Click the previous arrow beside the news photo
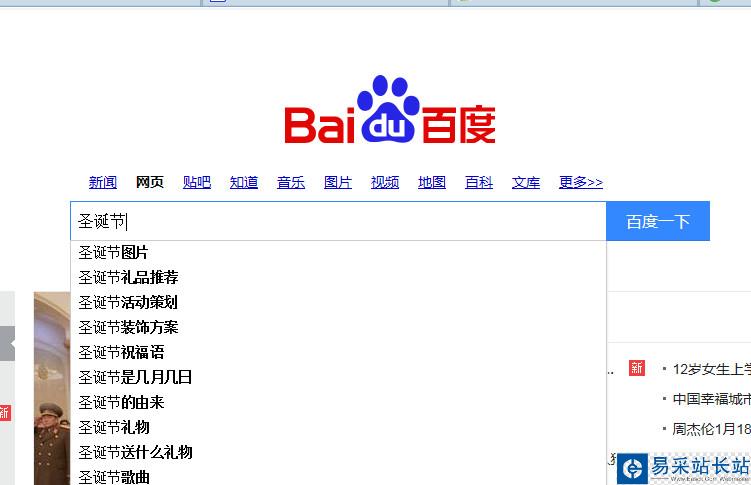 (x=7, y=343)
